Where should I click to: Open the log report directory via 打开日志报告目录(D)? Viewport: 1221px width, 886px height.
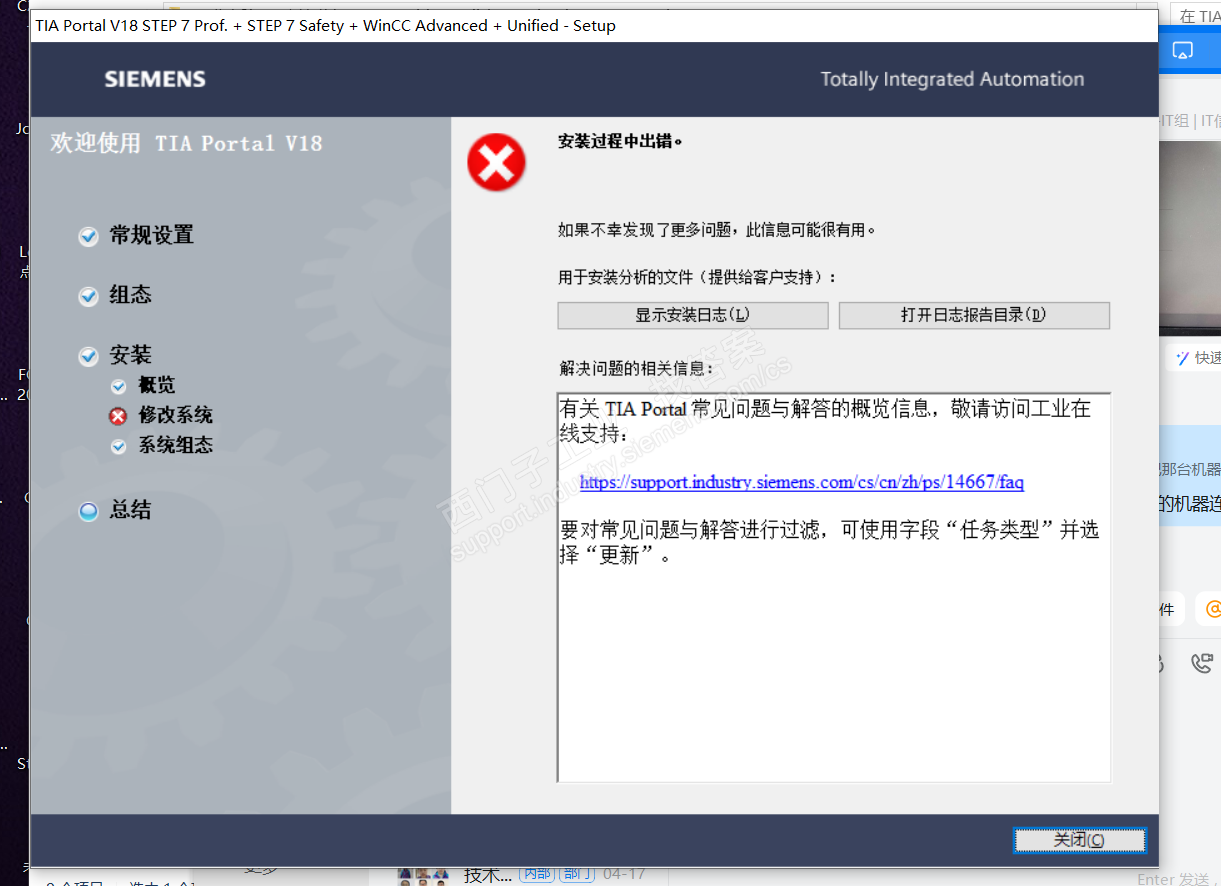[974, 315]
